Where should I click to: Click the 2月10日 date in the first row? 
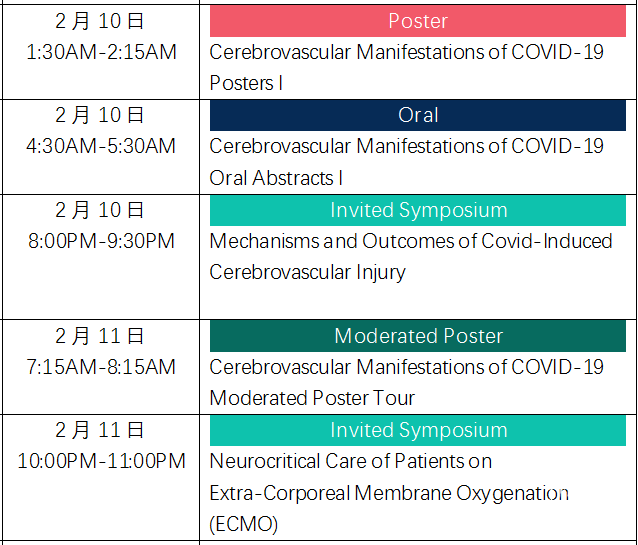point(100,21)
